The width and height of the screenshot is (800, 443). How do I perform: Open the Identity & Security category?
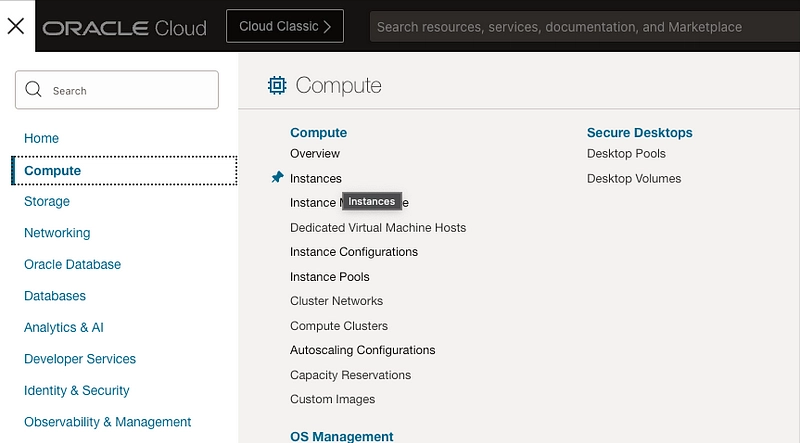coord(77,390)
